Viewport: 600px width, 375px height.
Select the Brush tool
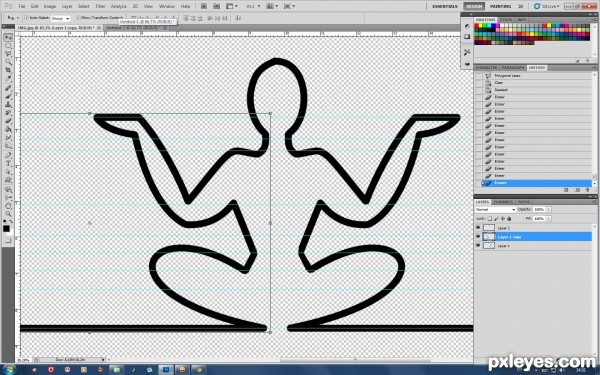tap(8, 96)
